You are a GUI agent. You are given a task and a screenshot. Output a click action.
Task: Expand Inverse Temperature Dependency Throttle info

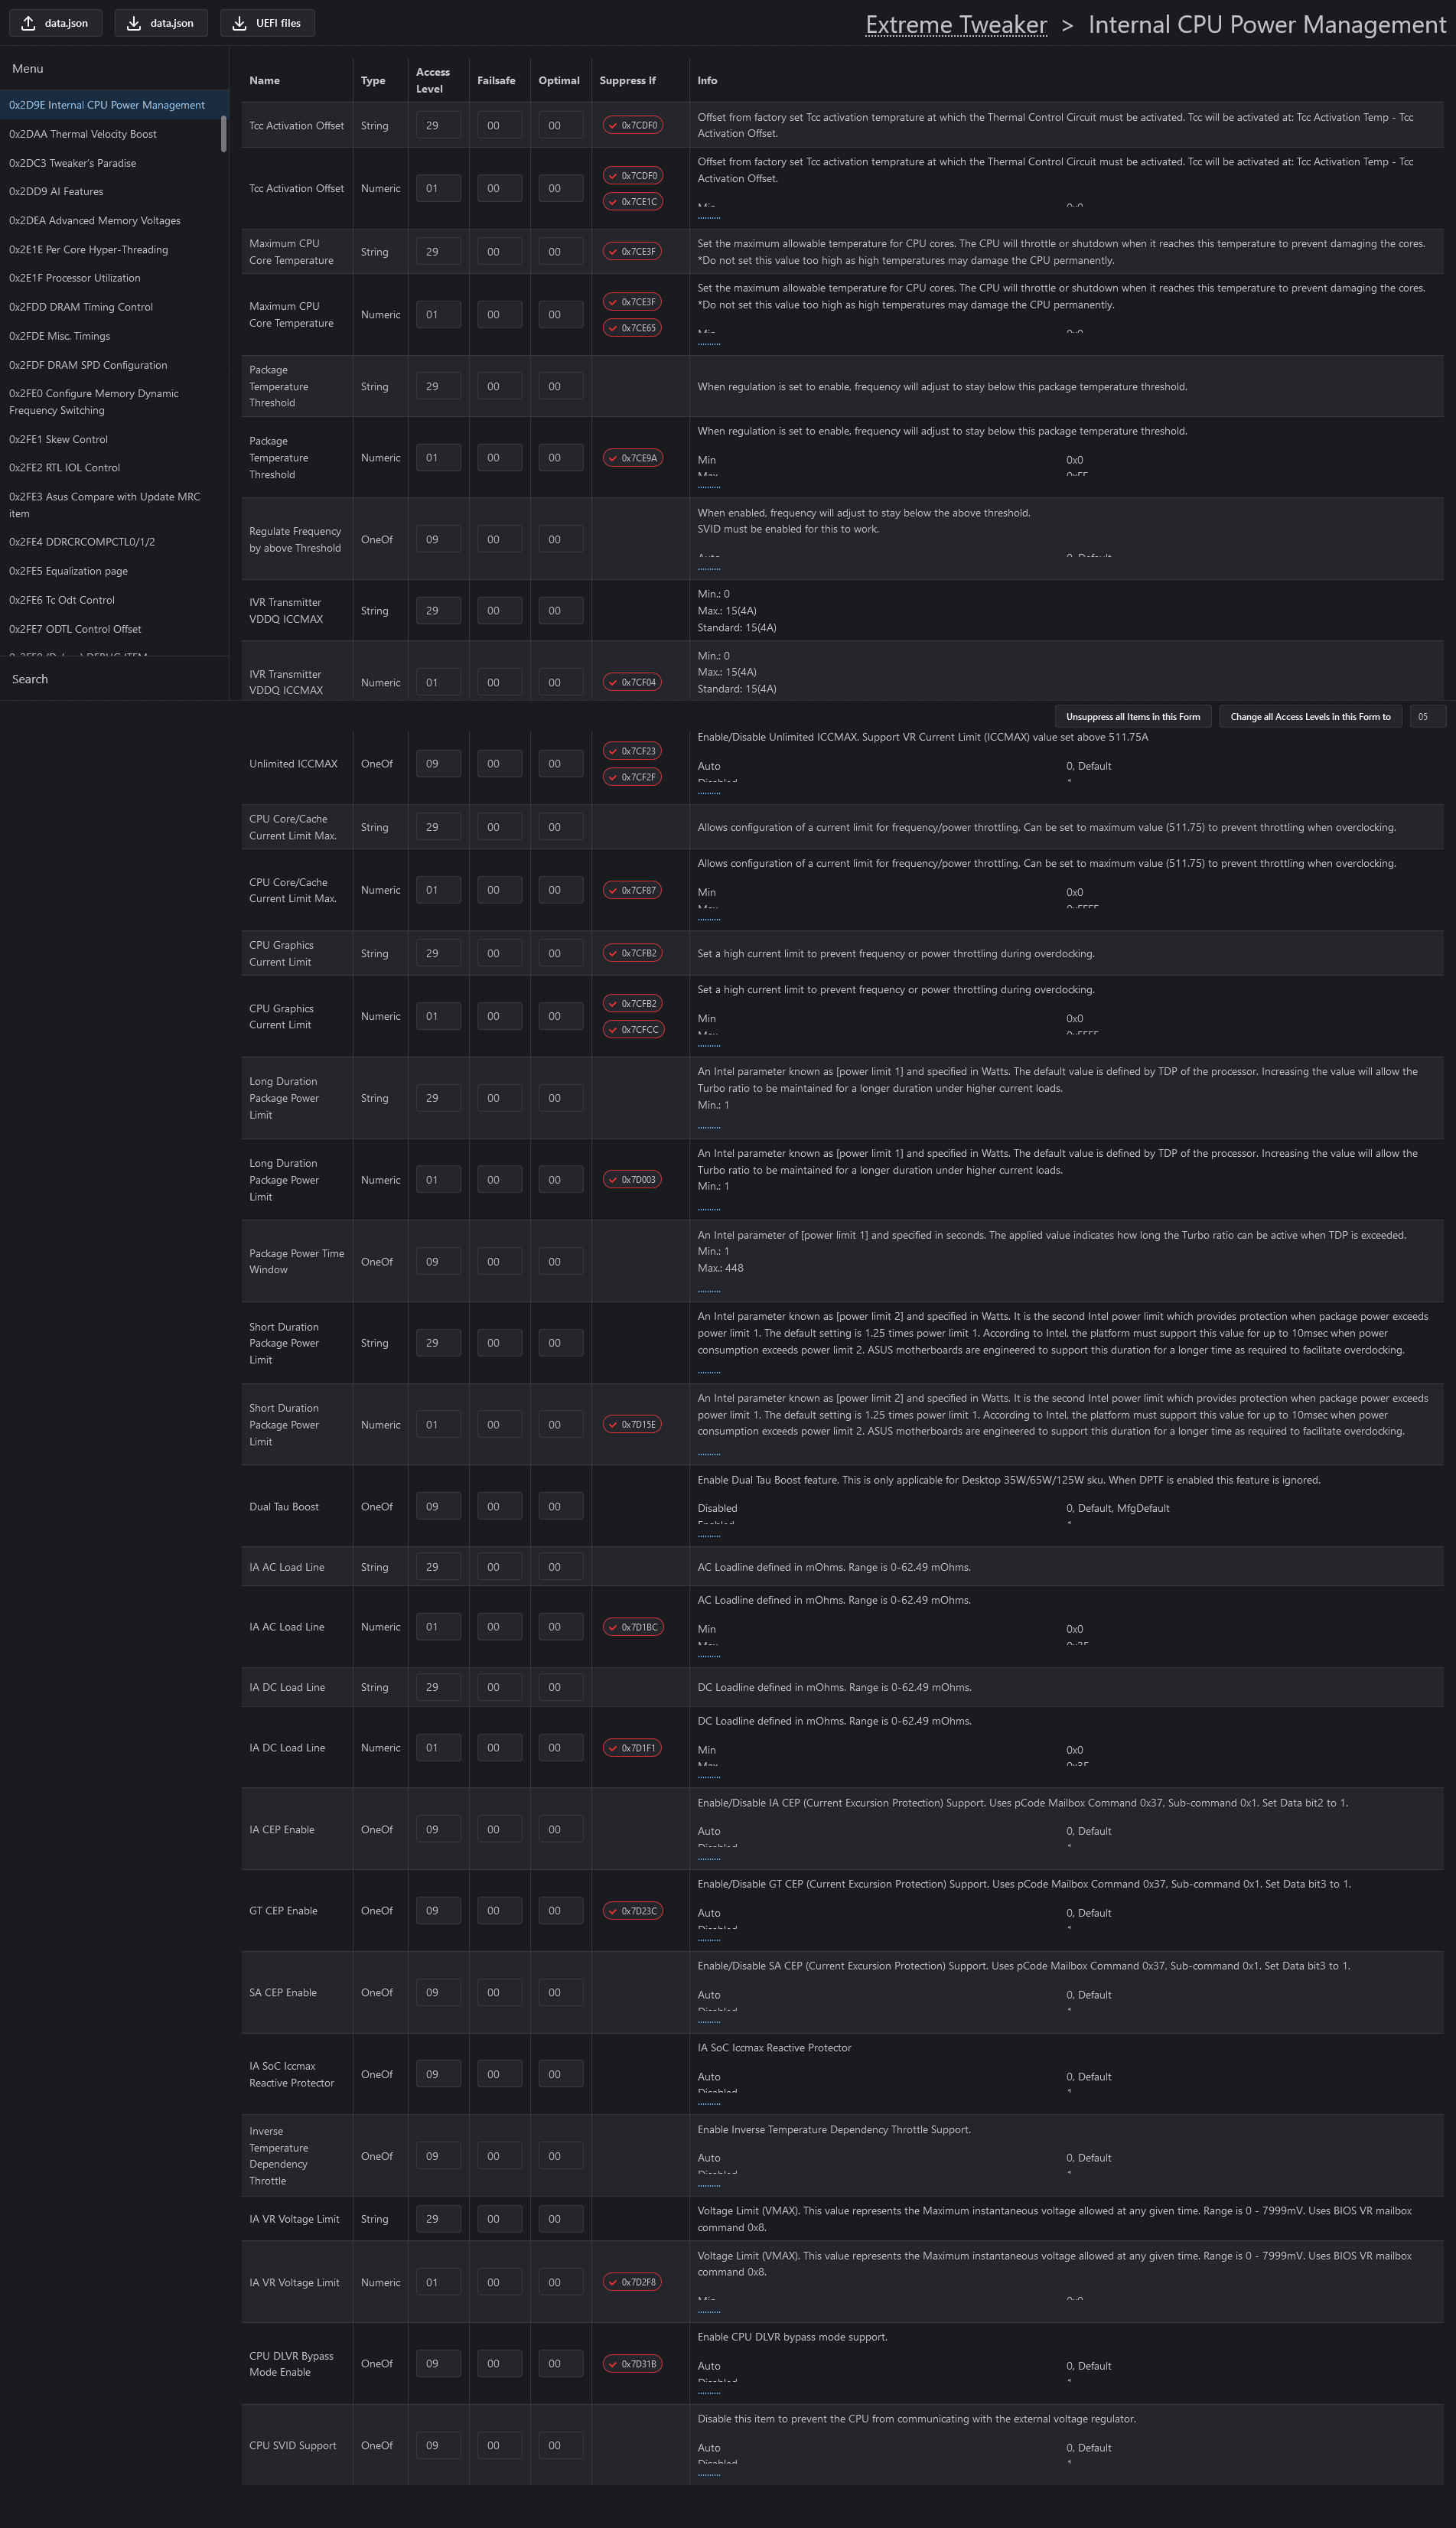click(x=709, y=2185)
